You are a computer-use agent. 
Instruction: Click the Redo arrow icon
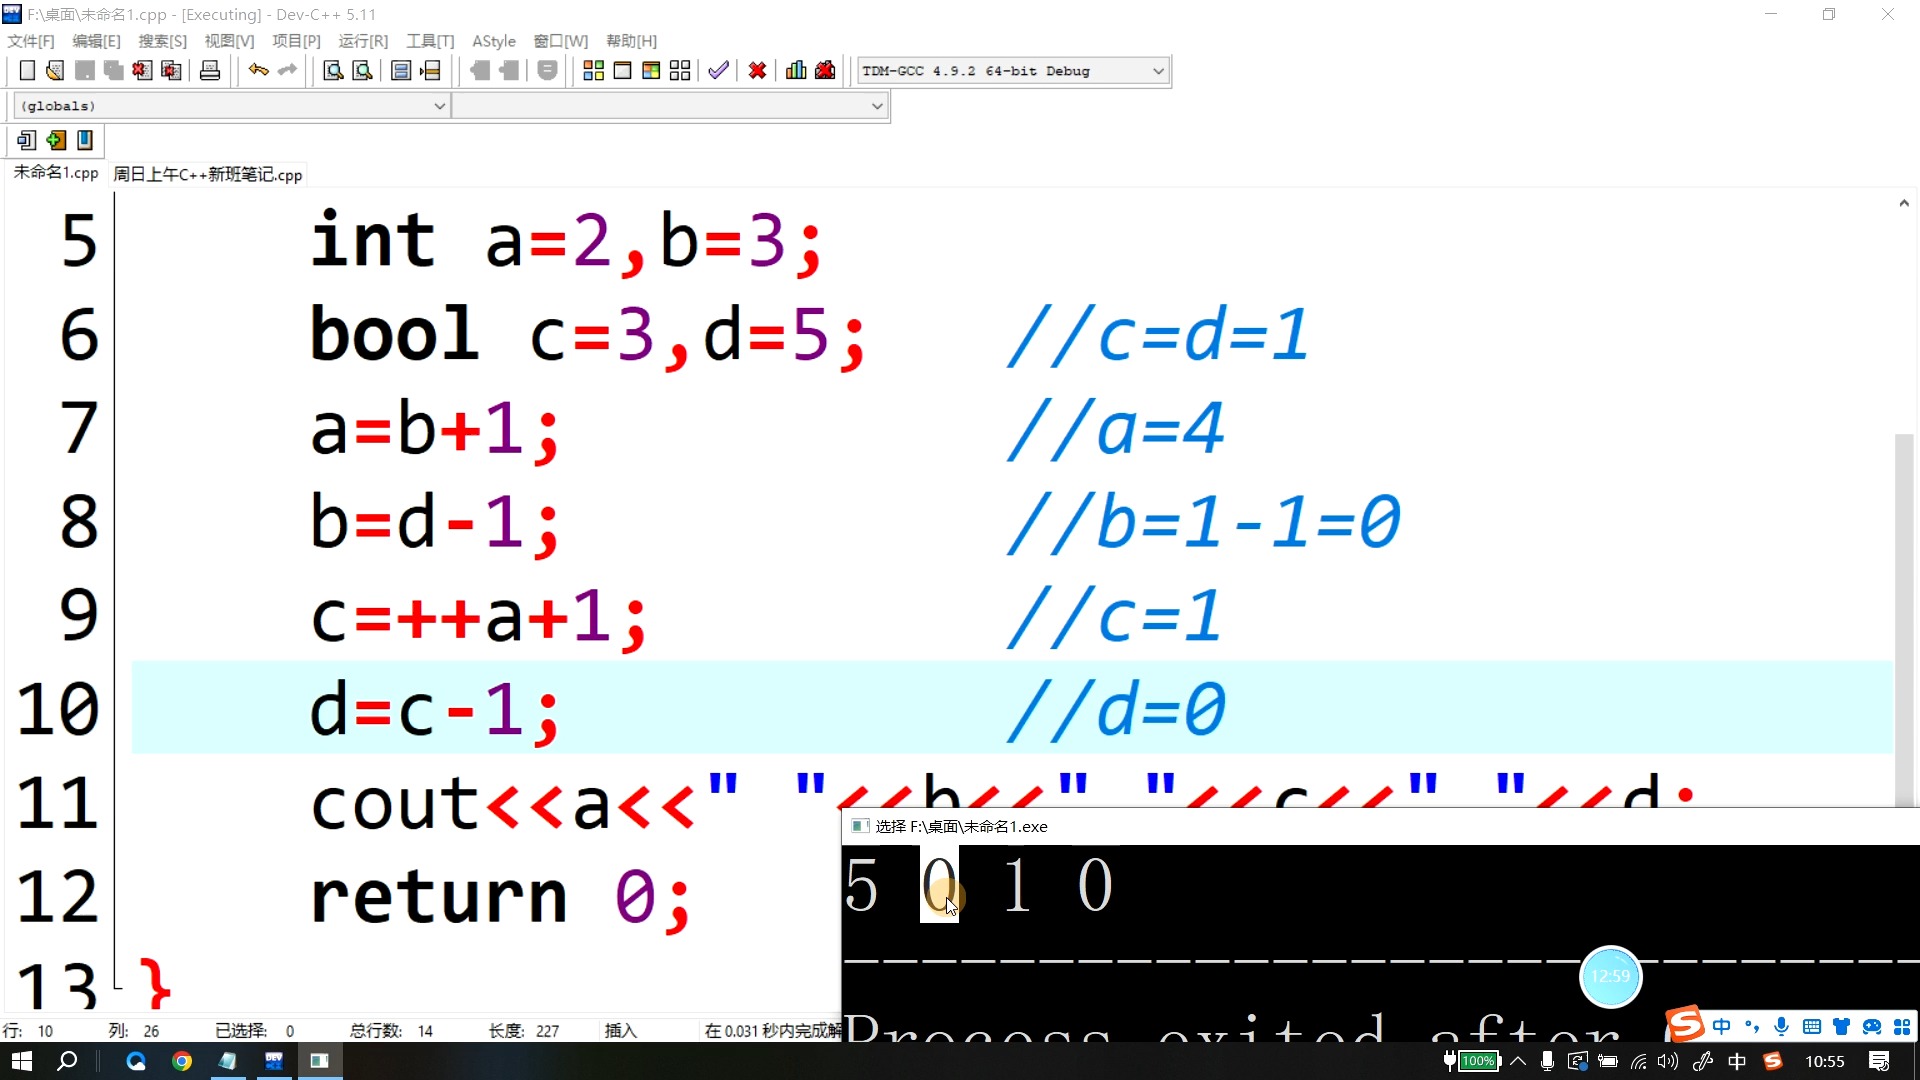[x=288, y=70]
